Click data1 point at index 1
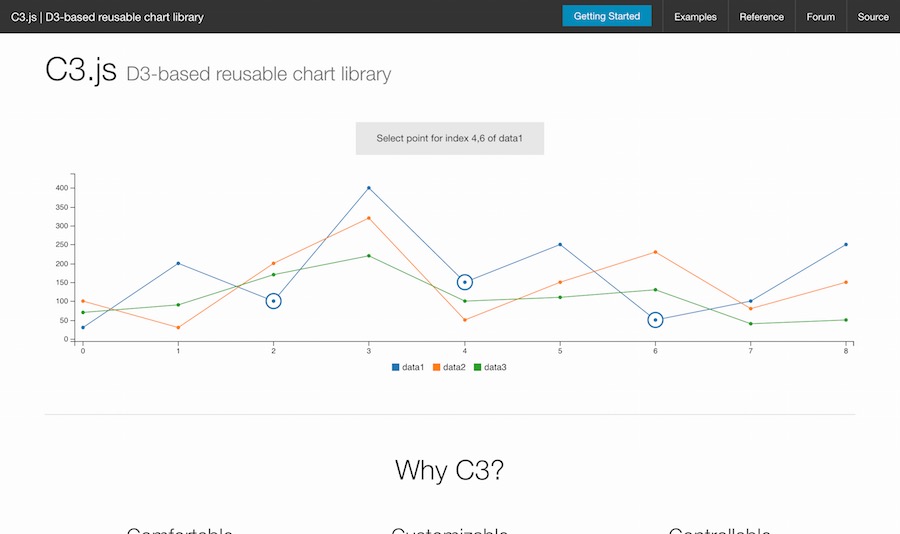 [x=178, y=264]
